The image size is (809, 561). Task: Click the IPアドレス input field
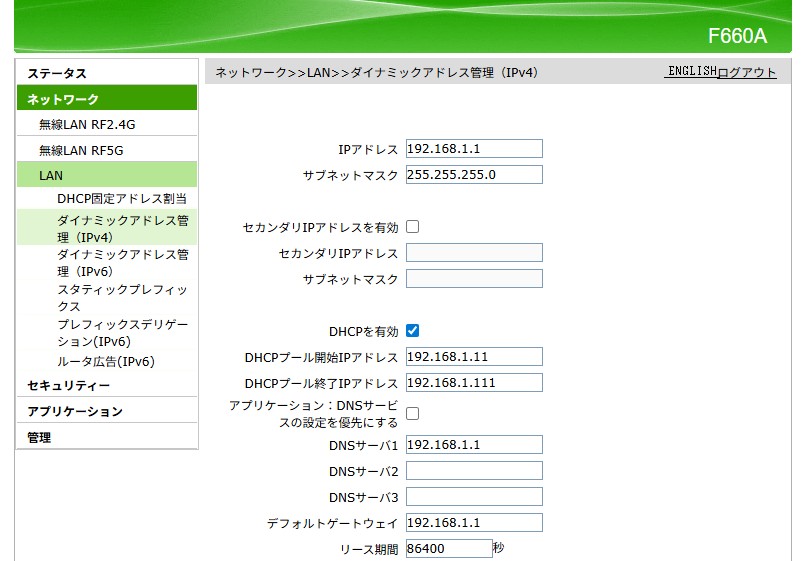pyautogui.click(x=474, y=149)
